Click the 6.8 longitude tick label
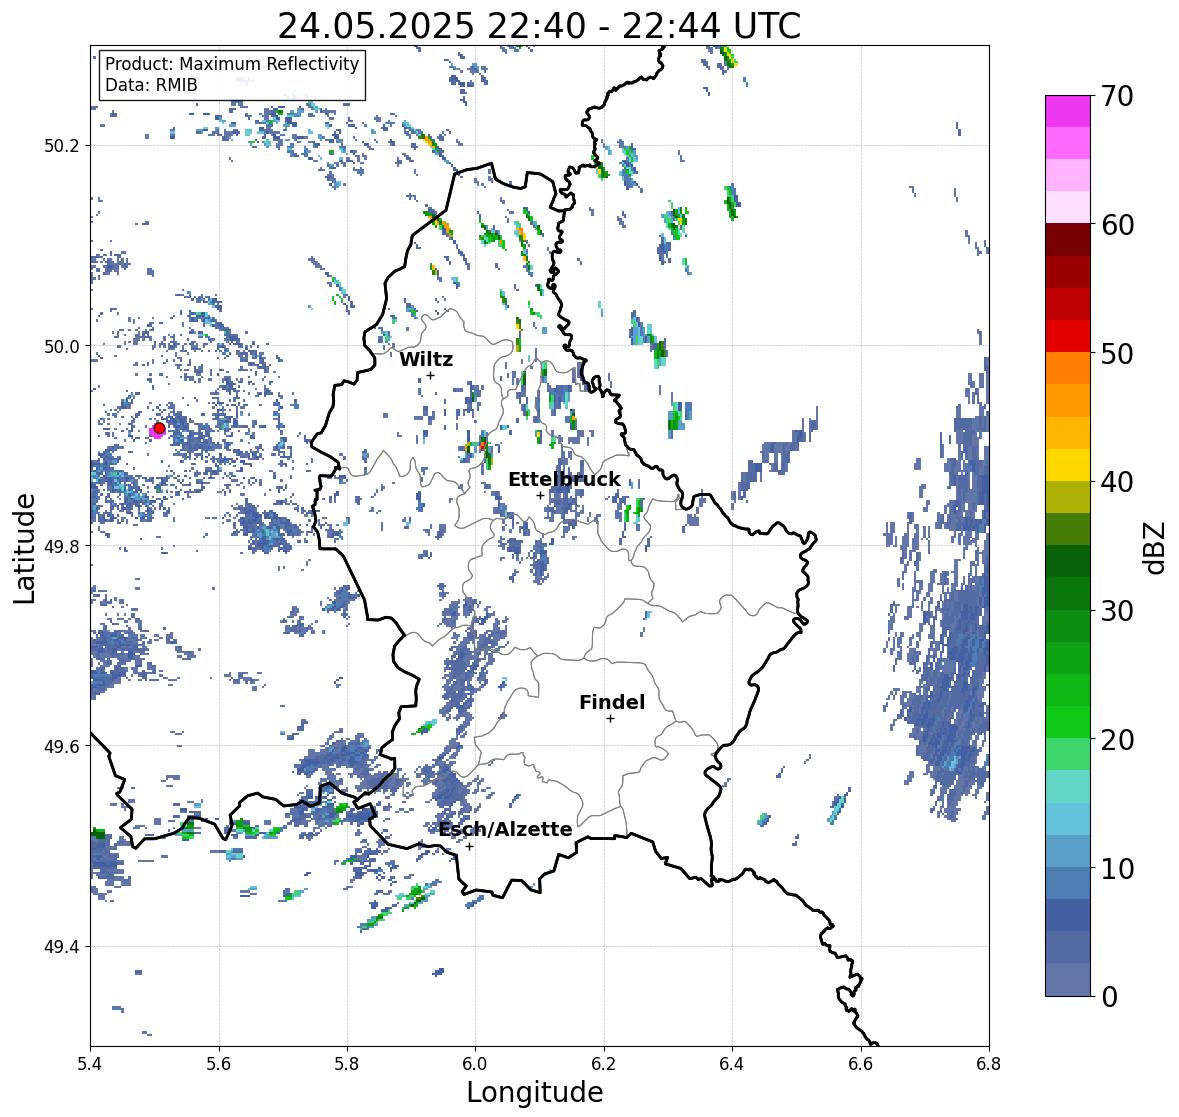 coord(989,1064)
